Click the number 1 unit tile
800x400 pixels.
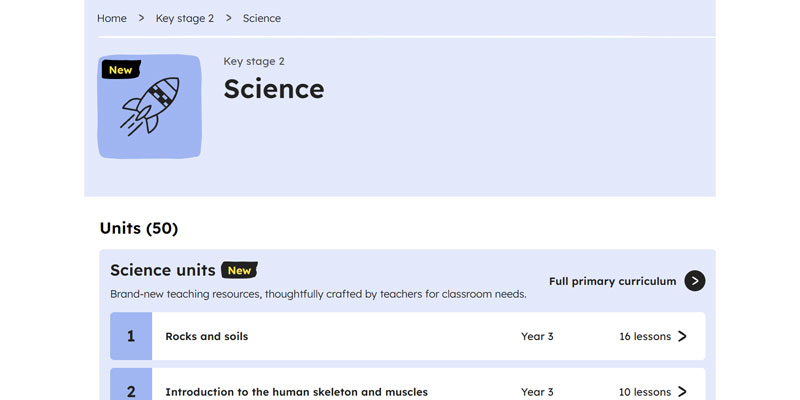[131, 336]
